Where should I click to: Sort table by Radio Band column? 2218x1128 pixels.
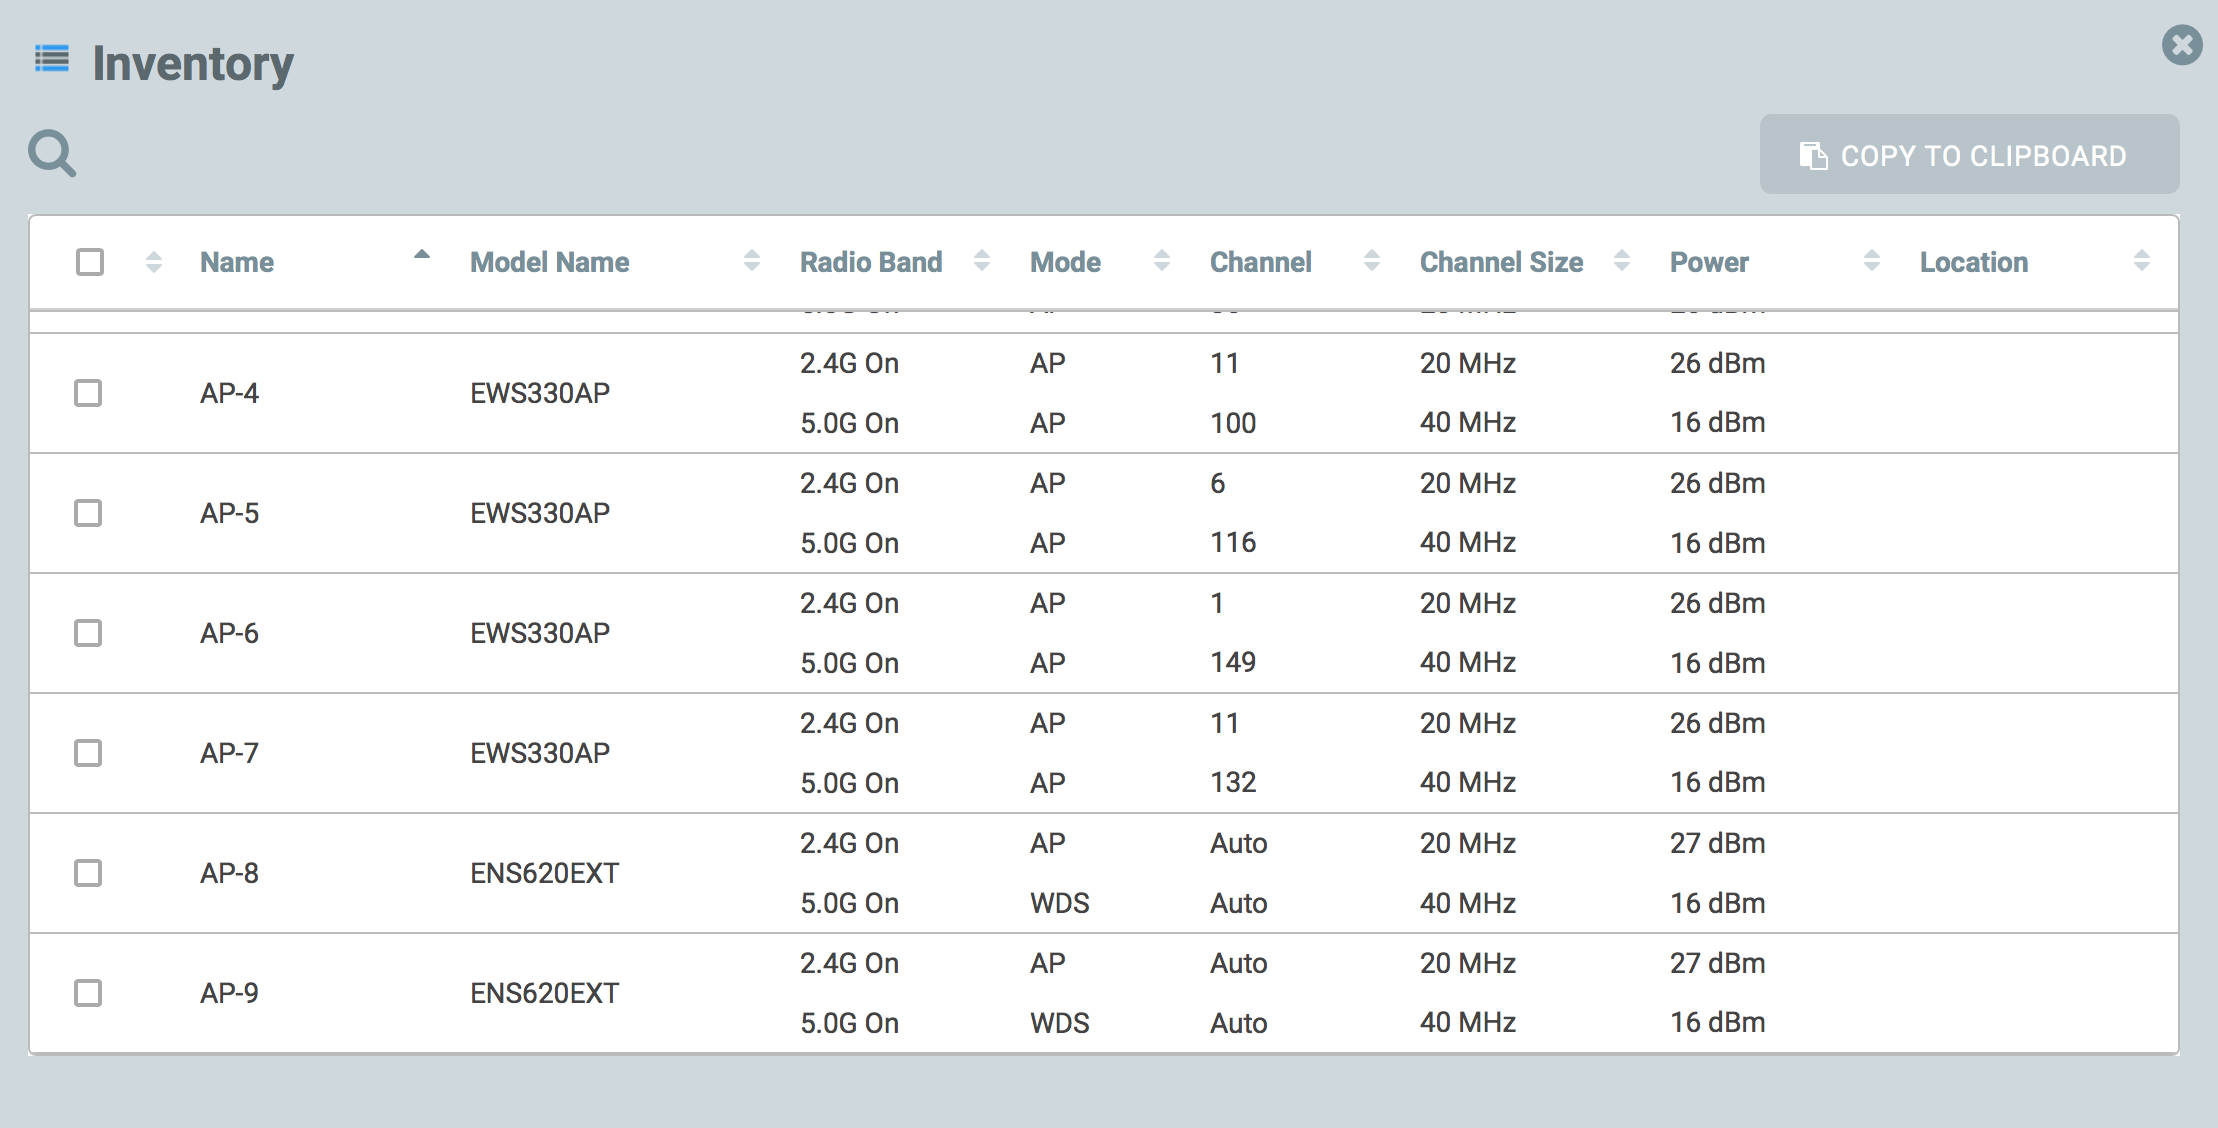tap(871, 262)
